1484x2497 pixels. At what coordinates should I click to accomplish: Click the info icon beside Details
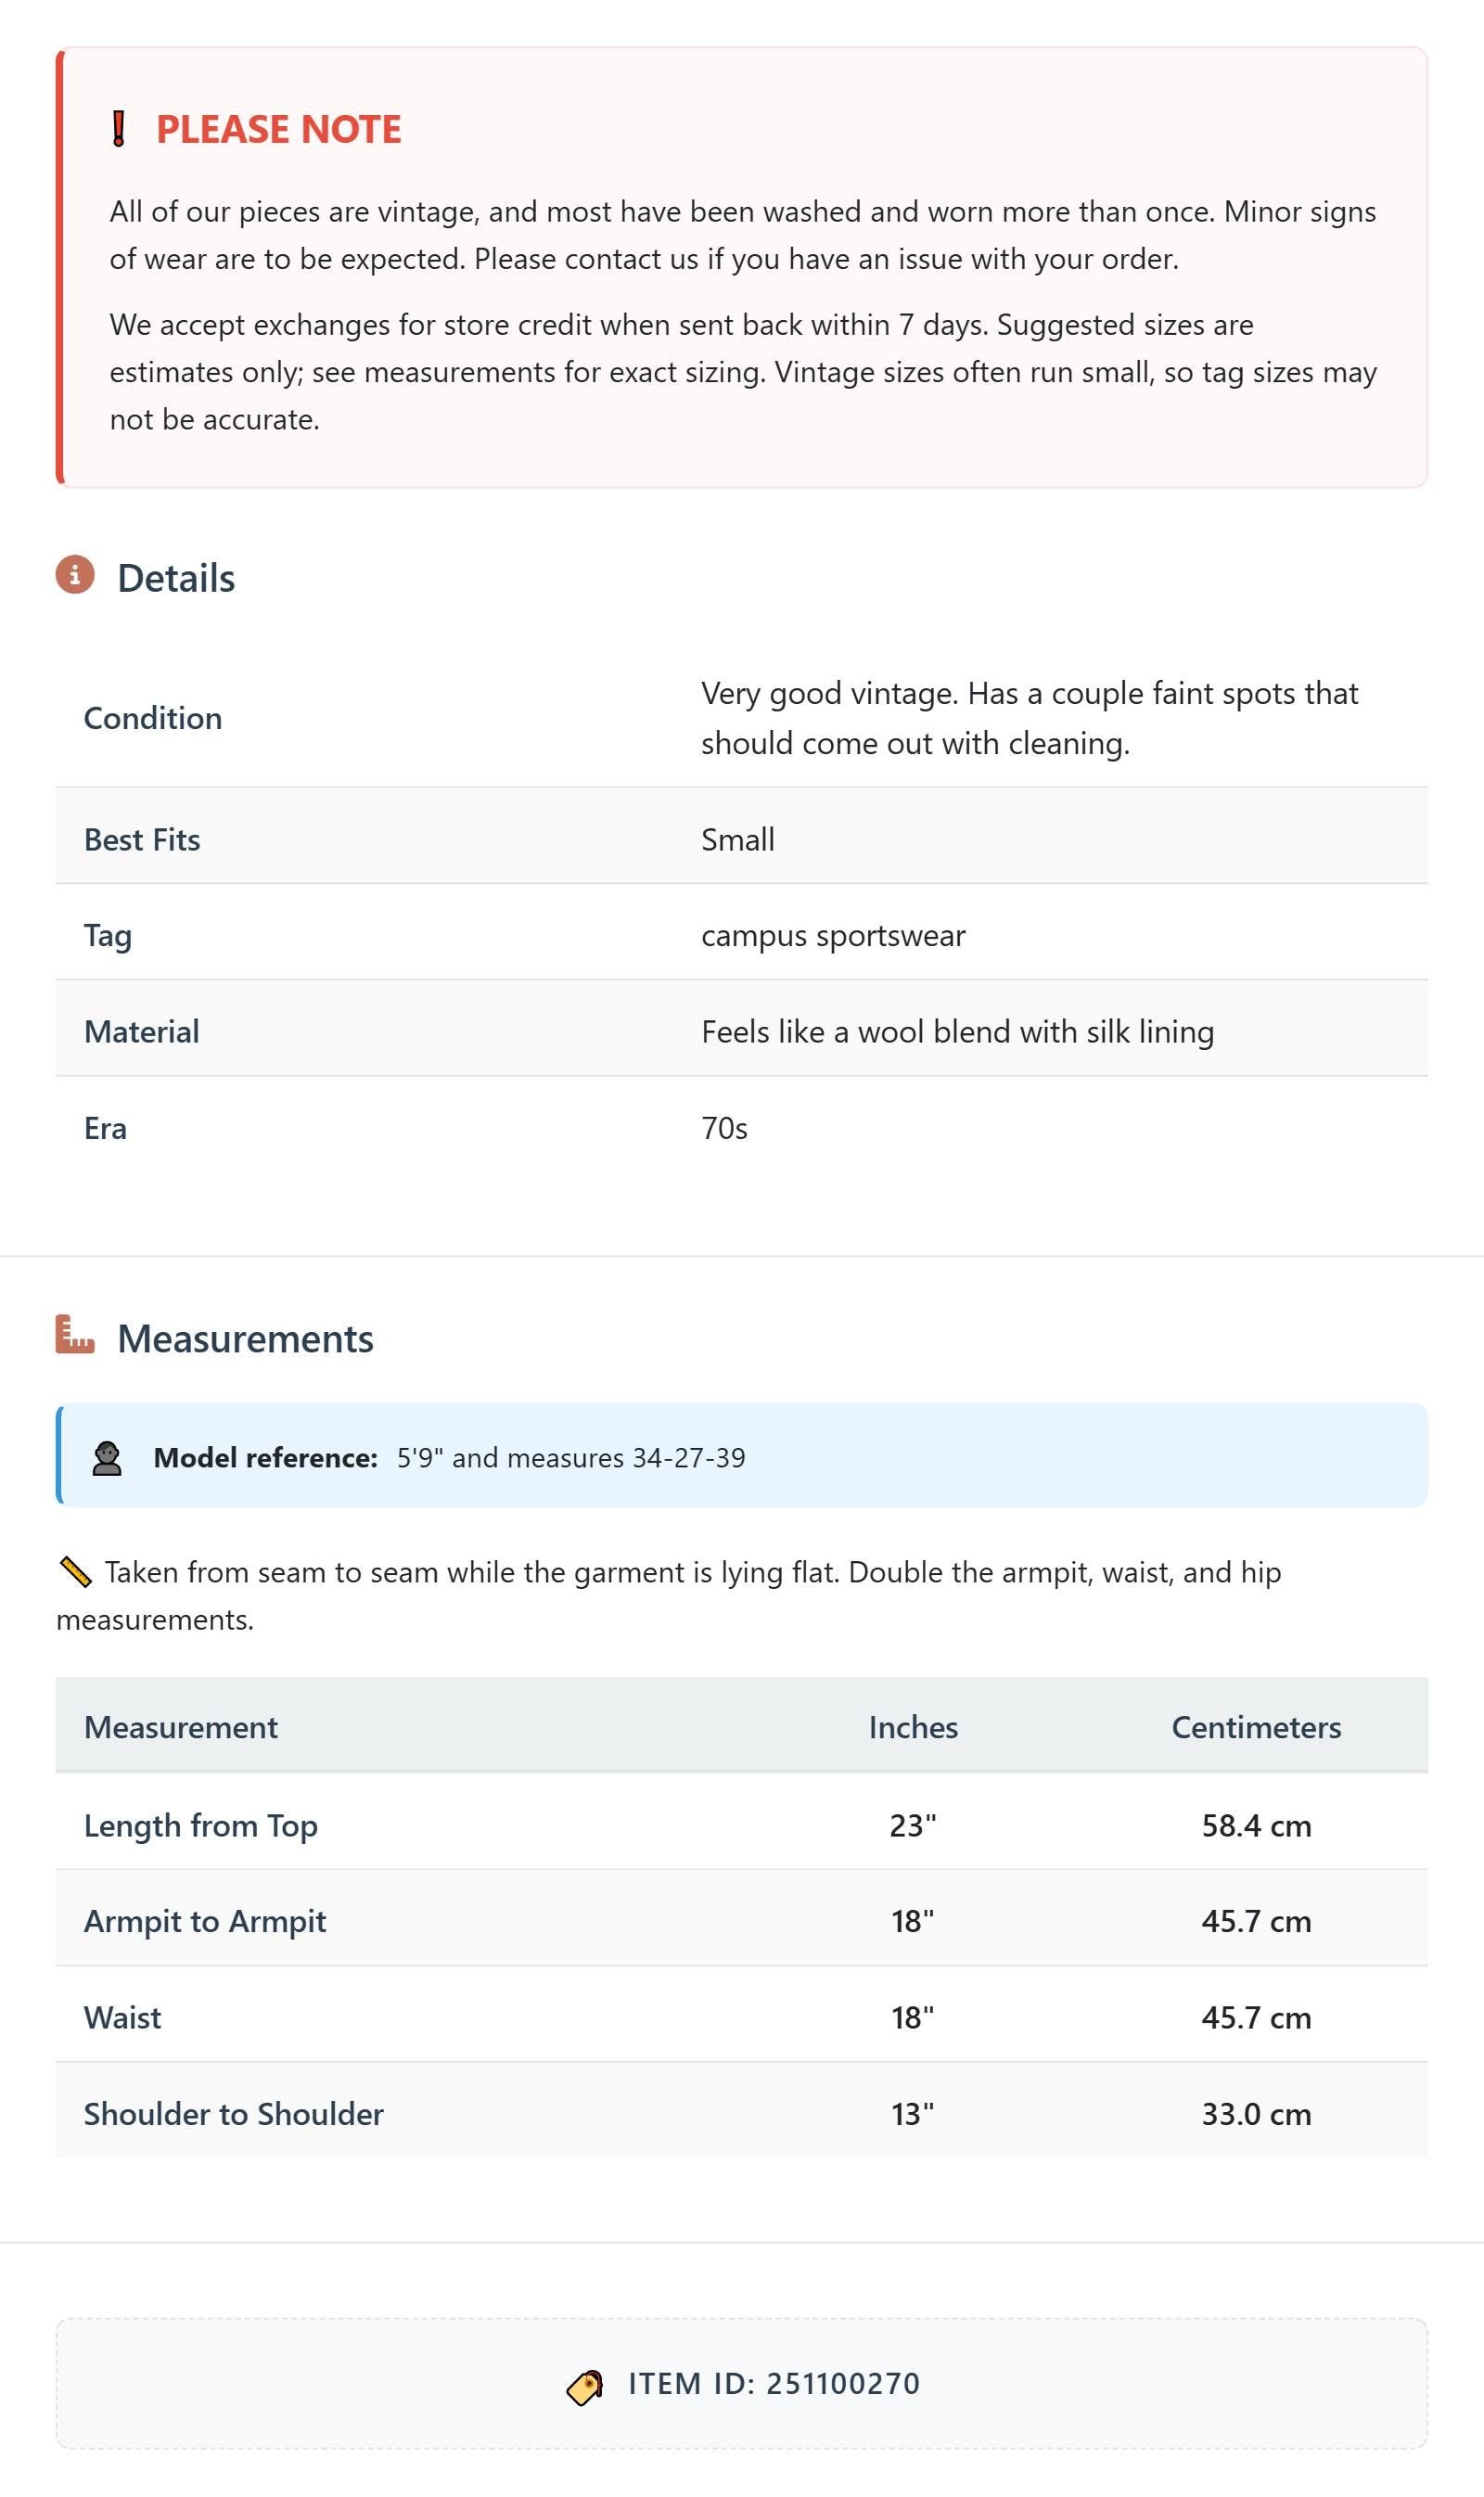[x=75, y=575]
